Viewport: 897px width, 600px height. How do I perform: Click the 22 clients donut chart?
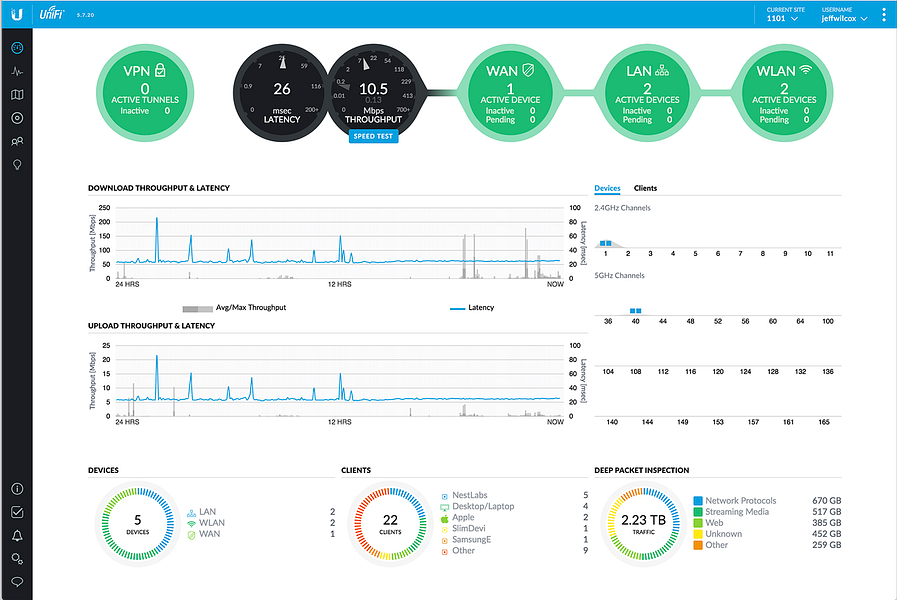[390, 523]
